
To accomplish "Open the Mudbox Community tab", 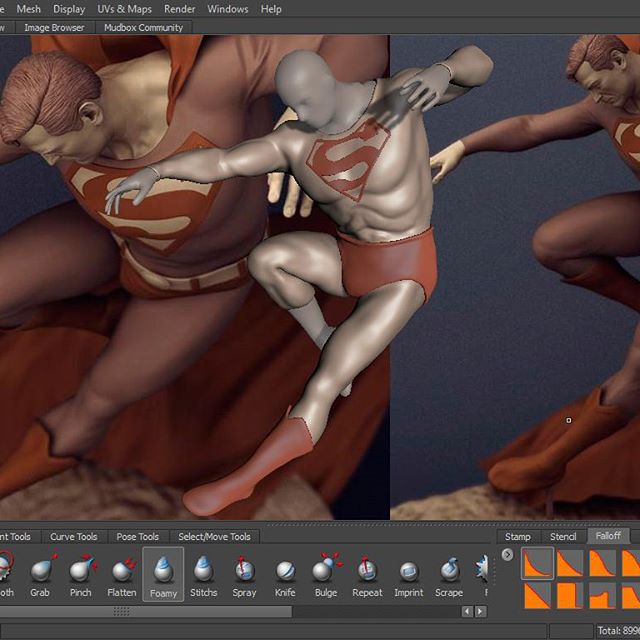I will point(144,28).
